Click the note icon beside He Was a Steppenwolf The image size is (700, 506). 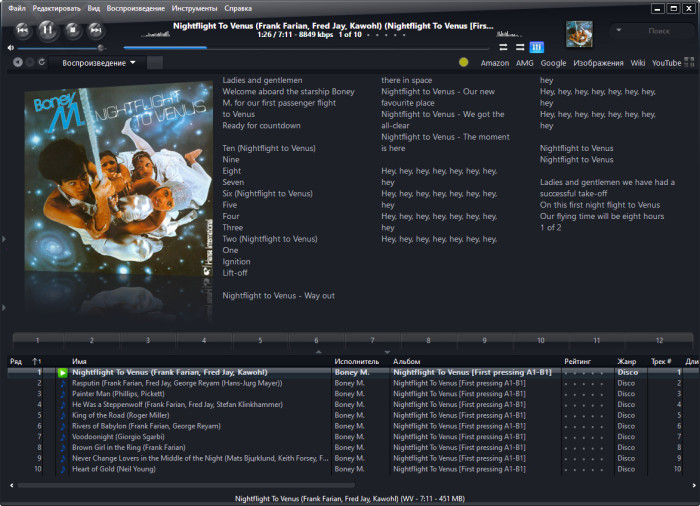62,405
